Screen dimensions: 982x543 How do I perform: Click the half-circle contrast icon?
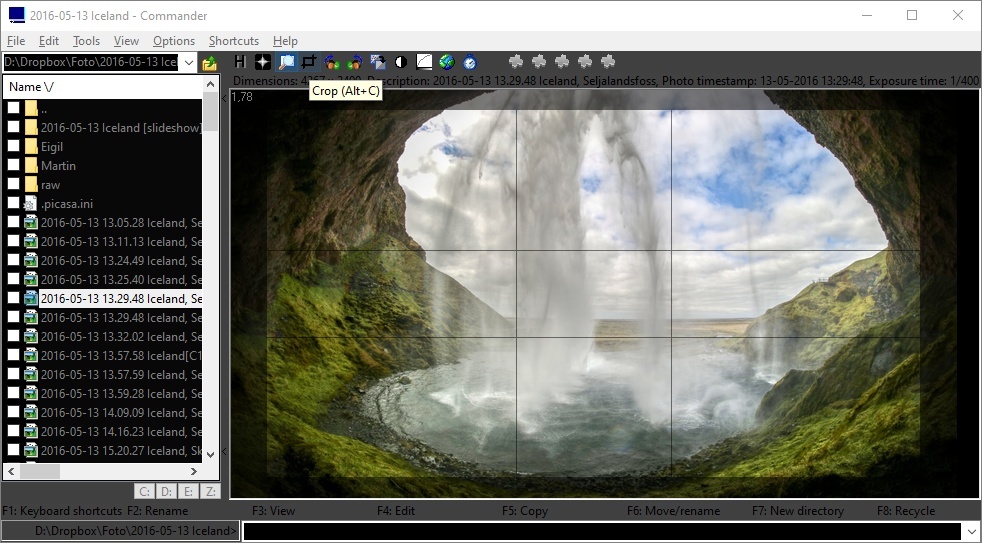(x=401, y=61)
